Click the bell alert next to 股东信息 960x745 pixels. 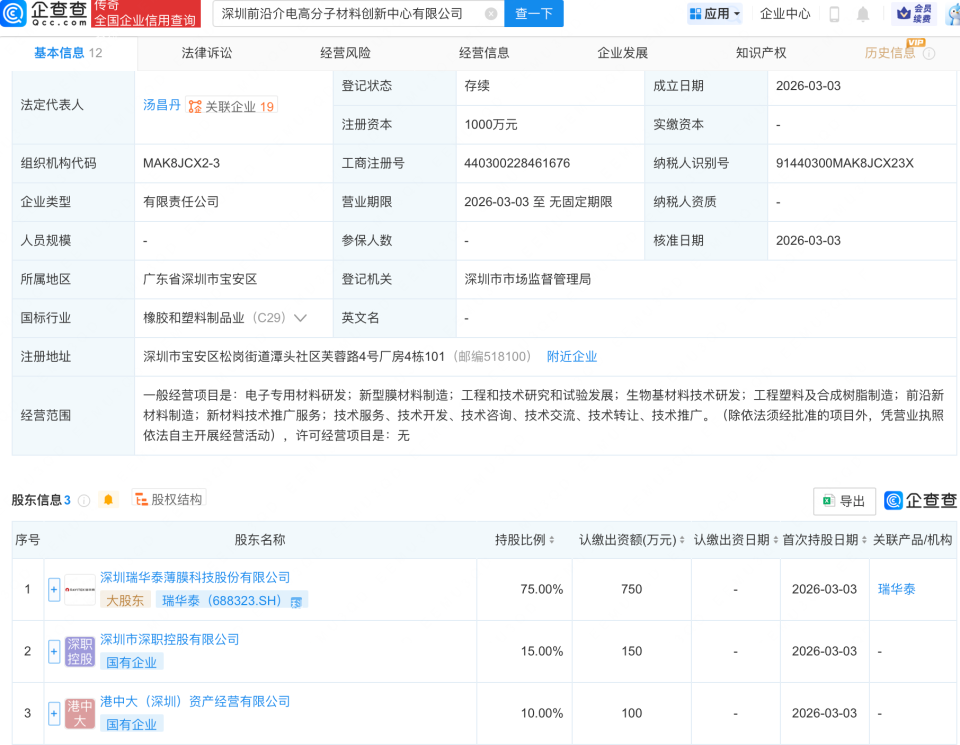(106, 500)
